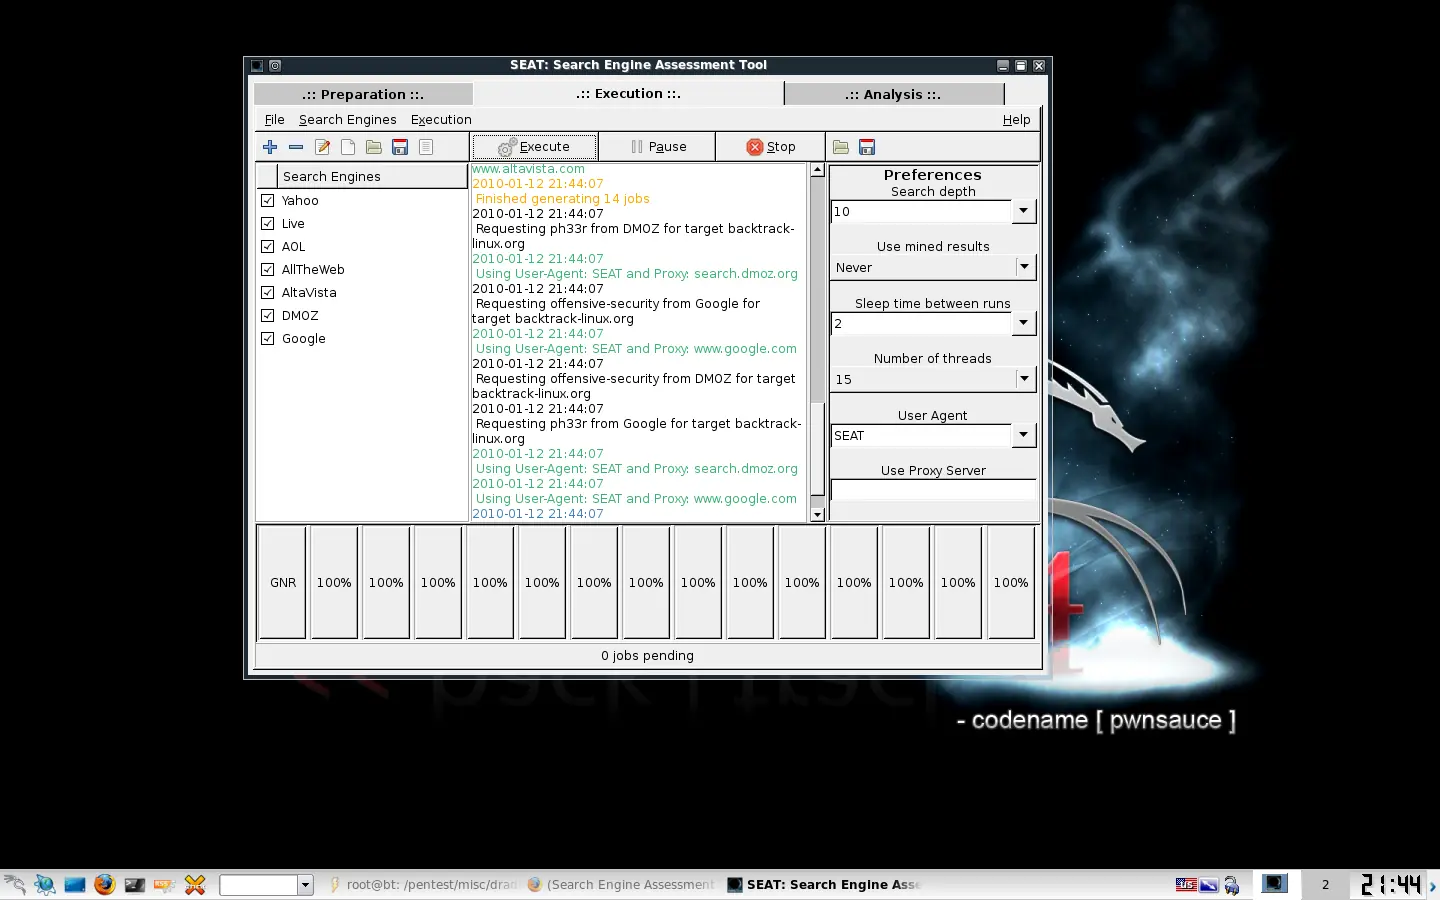This screenshot has height=900, width=1440.
Task: Click the Use Proxy Server input field
Action: pos(932,489)
